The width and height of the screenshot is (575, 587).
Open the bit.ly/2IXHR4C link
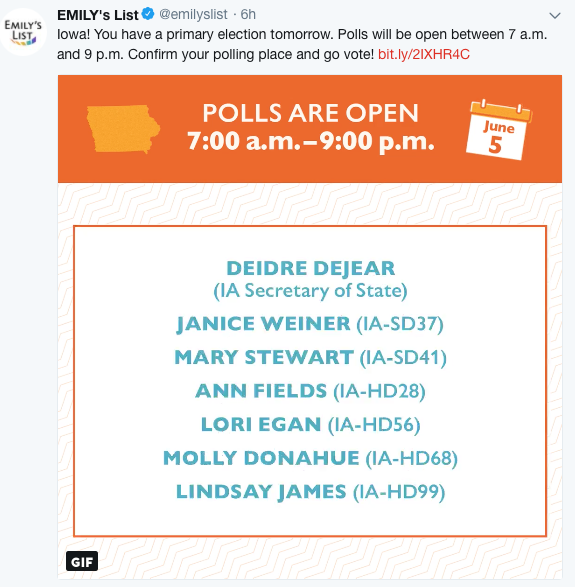[423, 54]
